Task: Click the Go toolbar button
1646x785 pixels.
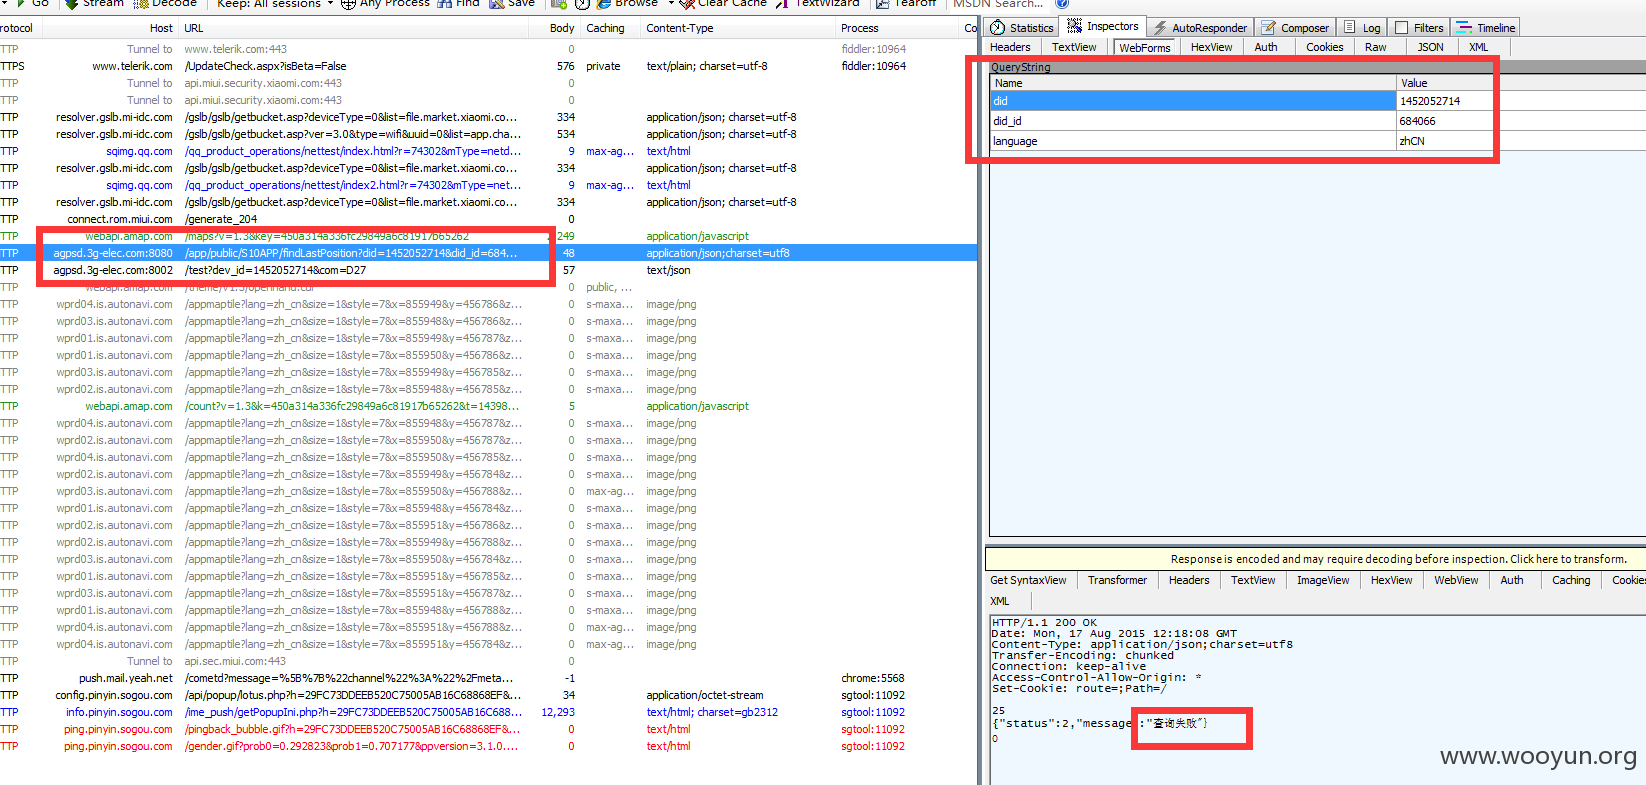Action: click(x=31, y=4)
